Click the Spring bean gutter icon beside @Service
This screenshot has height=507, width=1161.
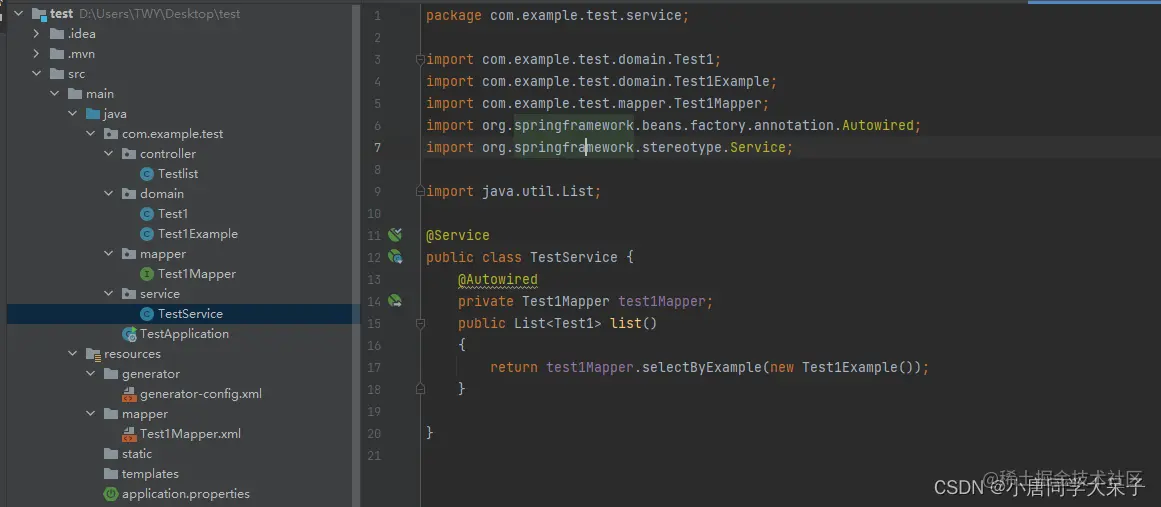coord(395,235)
